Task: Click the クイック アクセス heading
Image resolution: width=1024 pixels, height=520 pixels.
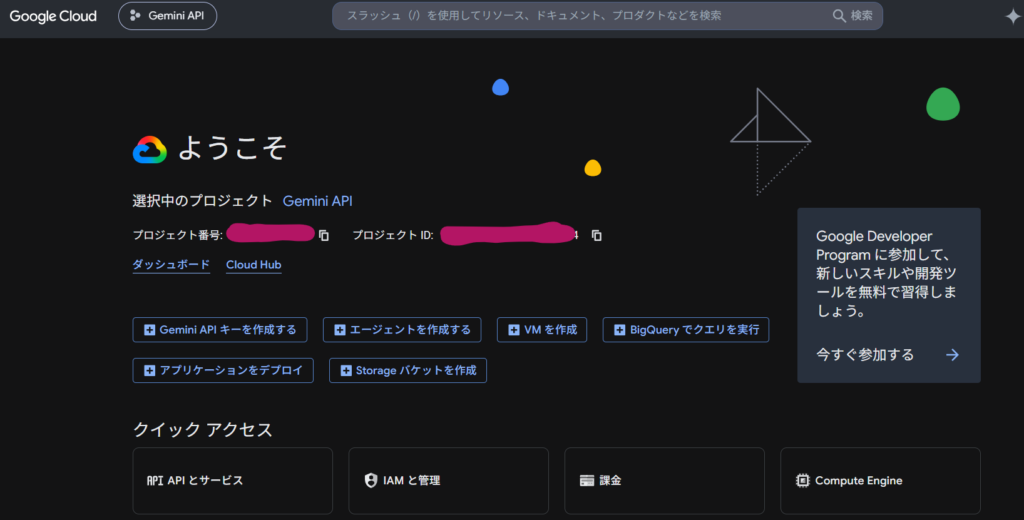Action: 203,429
